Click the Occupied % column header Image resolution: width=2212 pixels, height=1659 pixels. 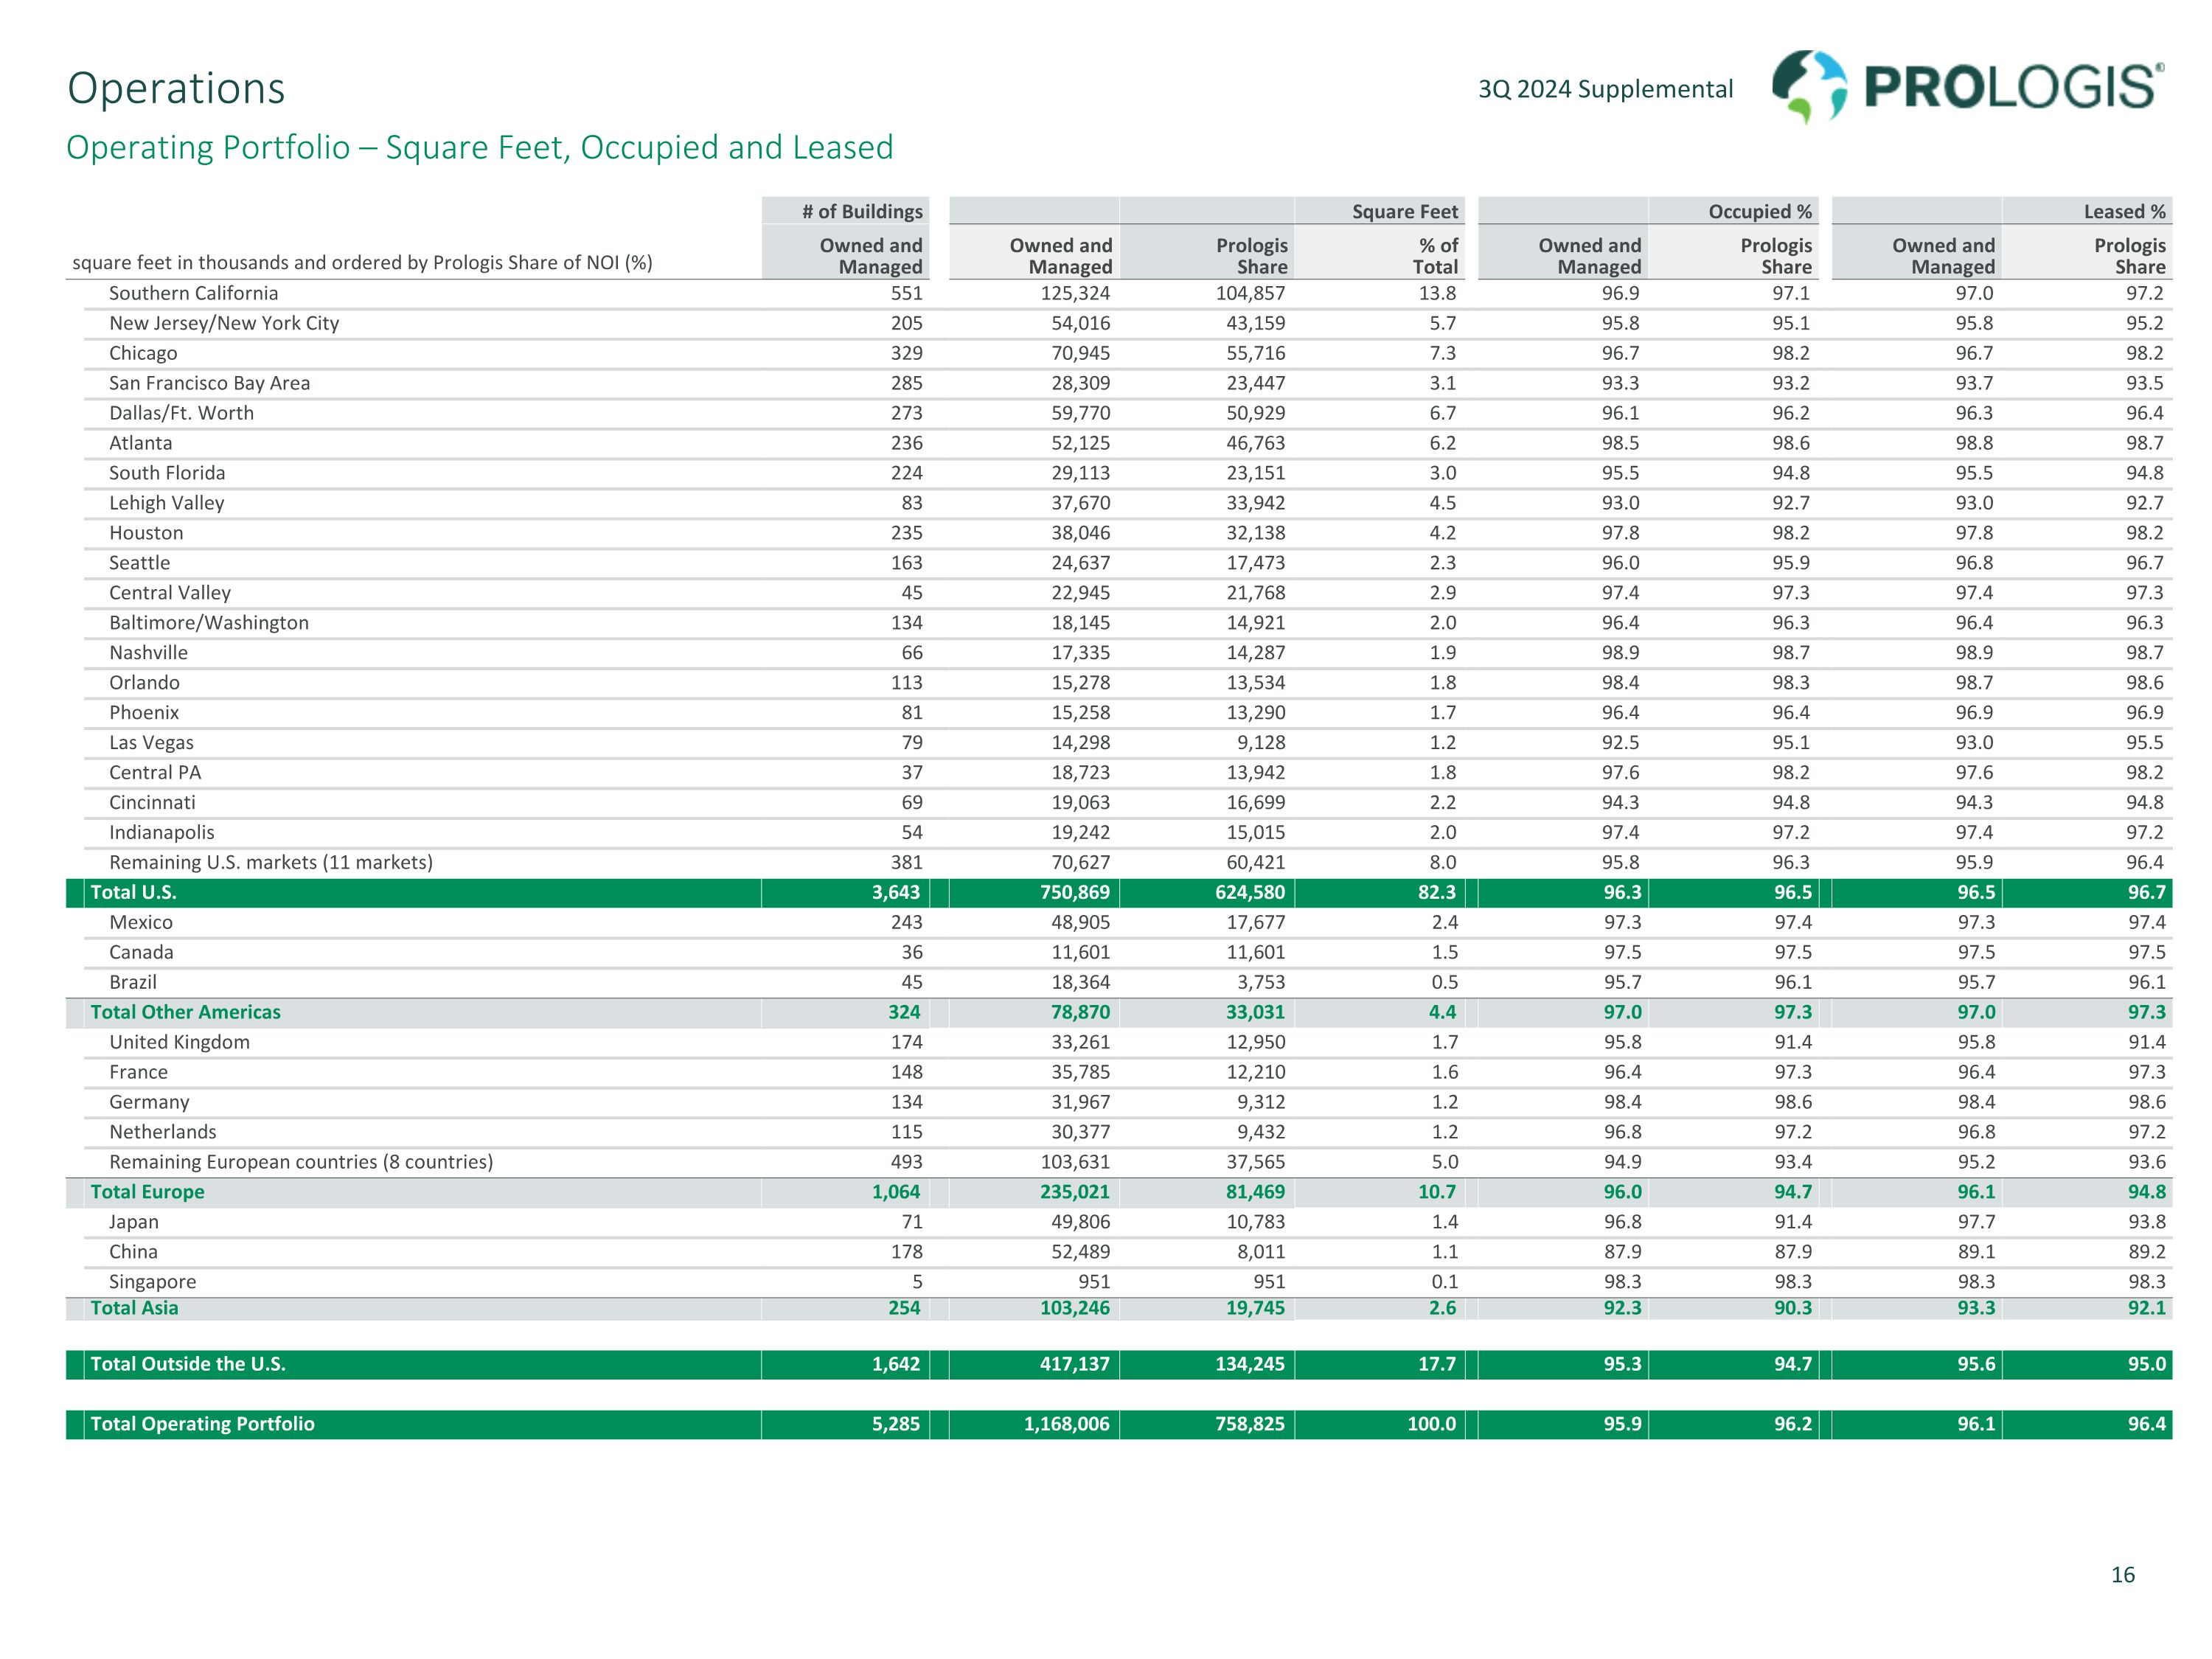click(x=1759, y=211)
